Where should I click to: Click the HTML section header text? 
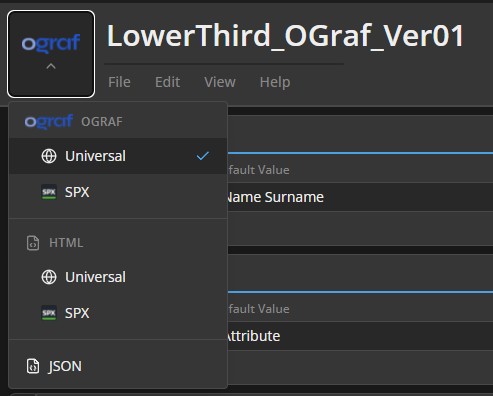(66, 243)
